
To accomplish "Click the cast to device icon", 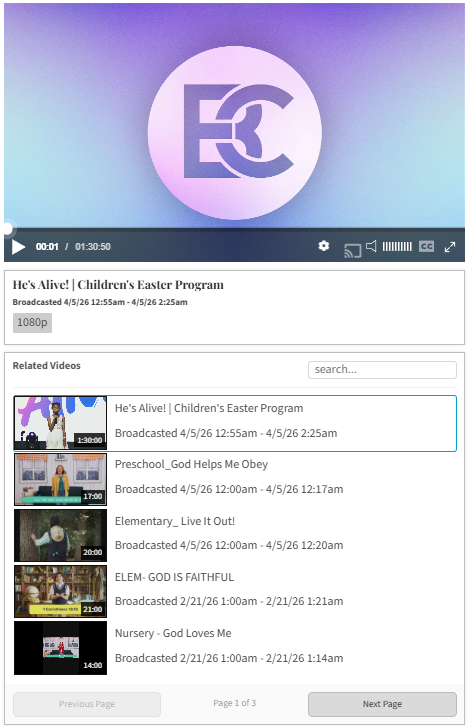I will click(353, 250).
